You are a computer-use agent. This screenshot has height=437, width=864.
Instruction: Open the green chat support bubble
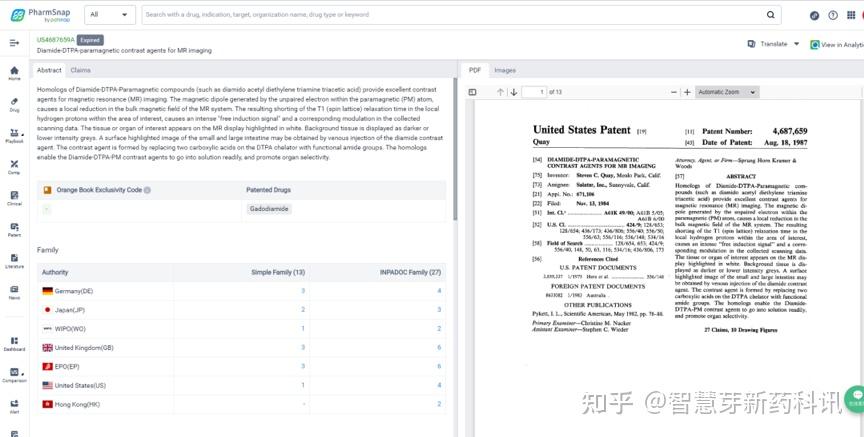tap(855, 400)
